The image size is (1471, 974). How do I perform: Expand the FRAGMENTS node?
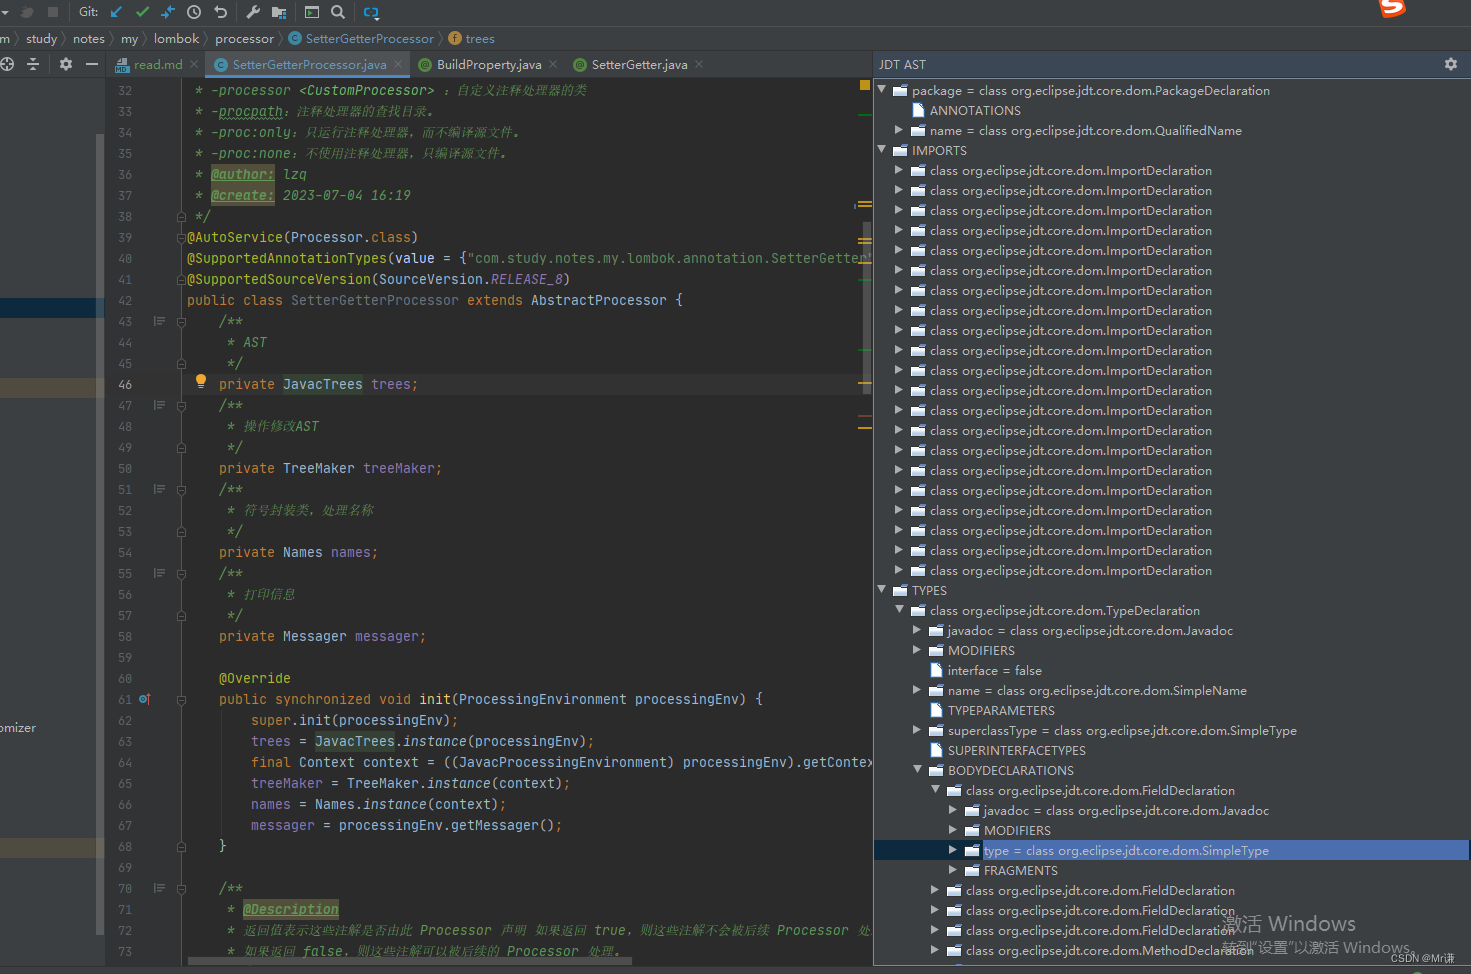pyautogui.click(x=953, y=870)
